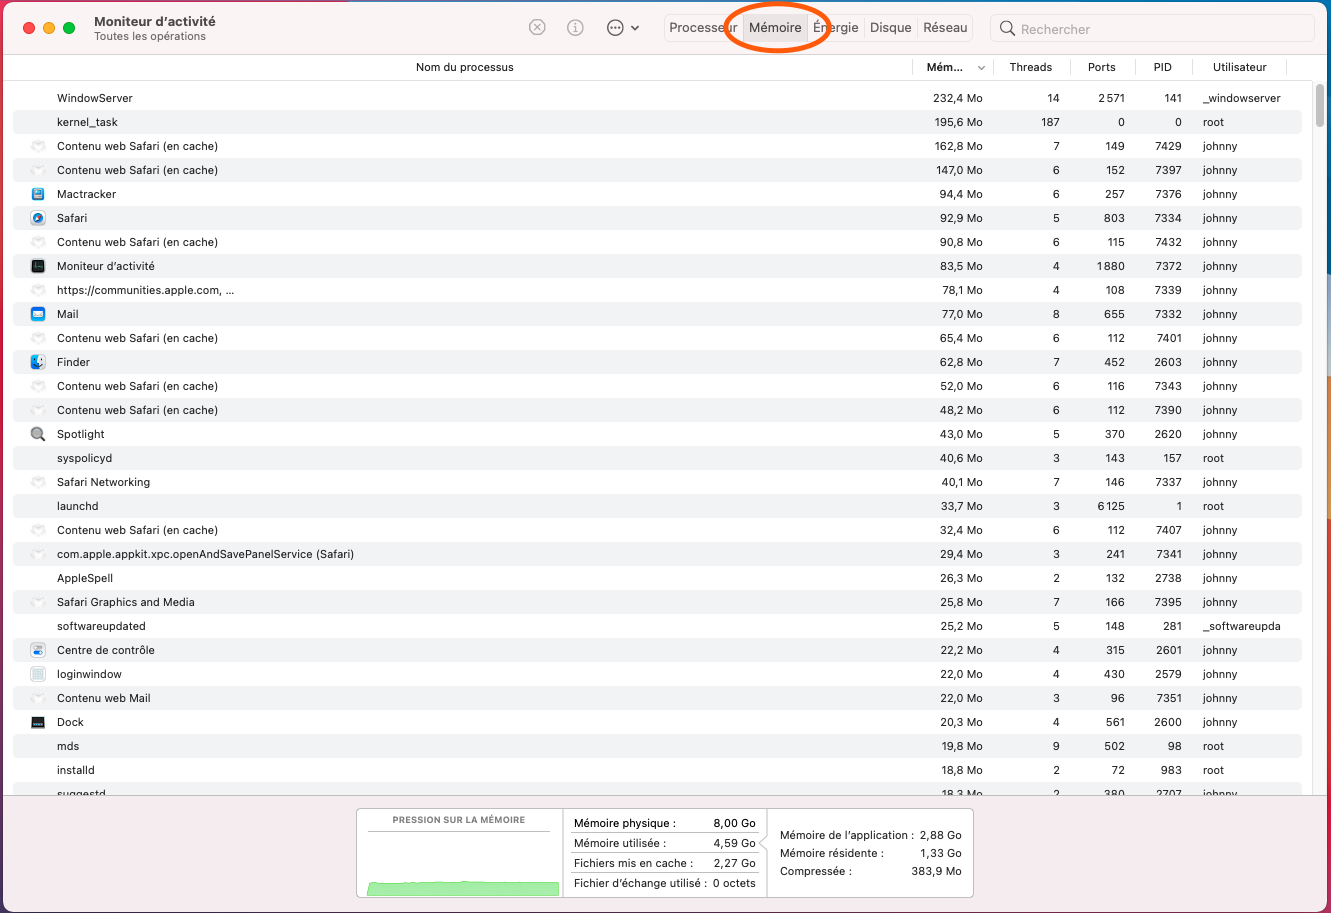Sort by the Threads column header

[x=1030, y=67]
